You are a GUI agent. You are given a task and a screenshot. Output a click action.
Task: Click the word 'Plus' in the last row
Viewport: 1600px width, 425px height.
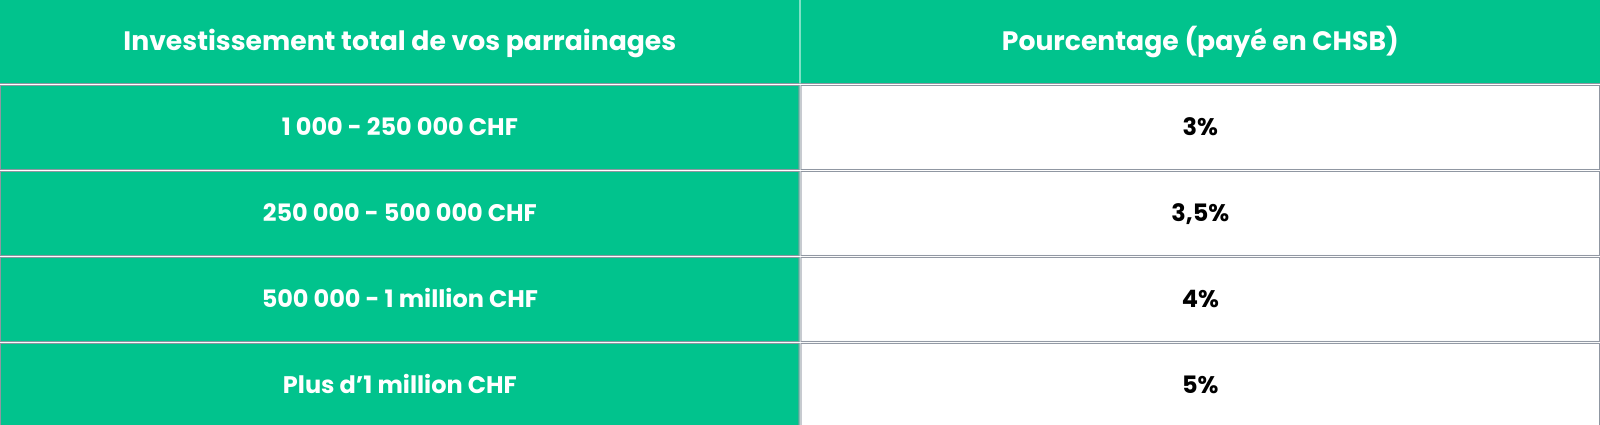(307, 385)
